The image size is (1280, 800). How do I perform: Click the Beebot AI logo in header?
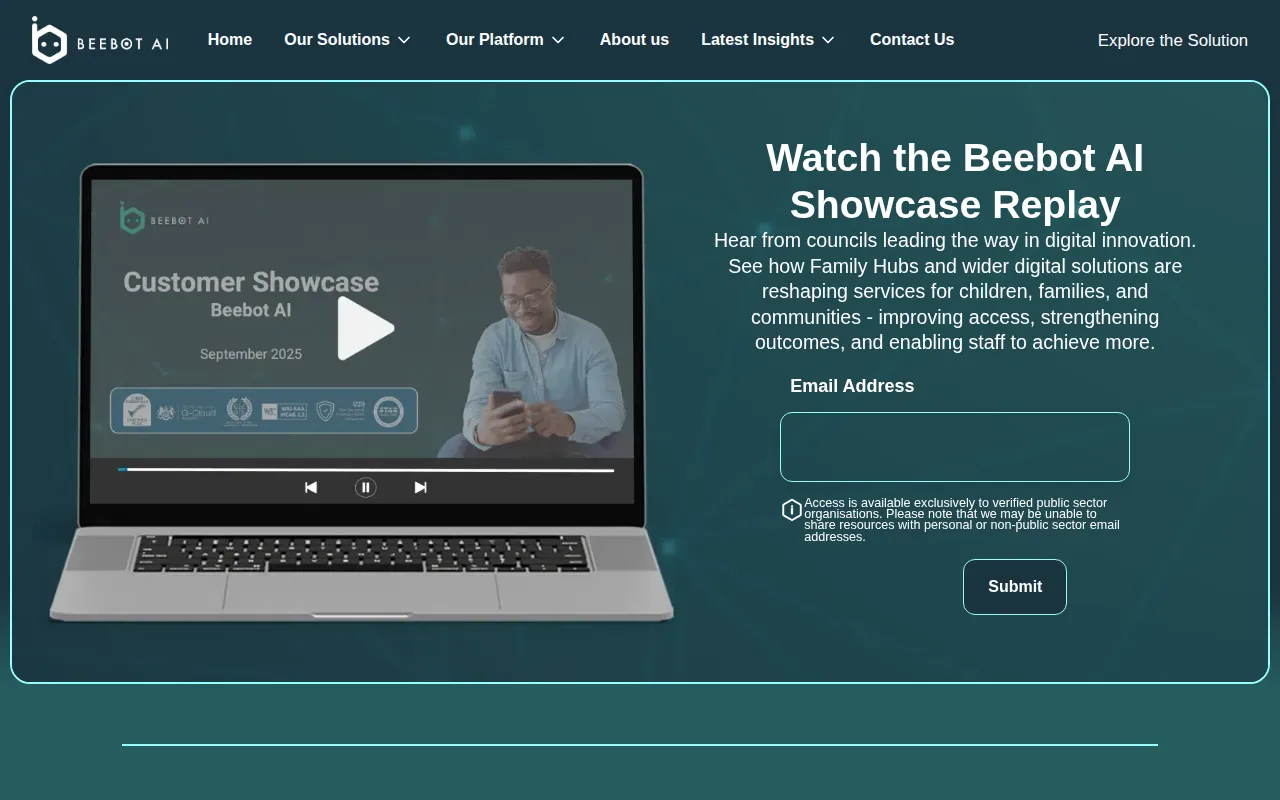click(x=100, y=41)
